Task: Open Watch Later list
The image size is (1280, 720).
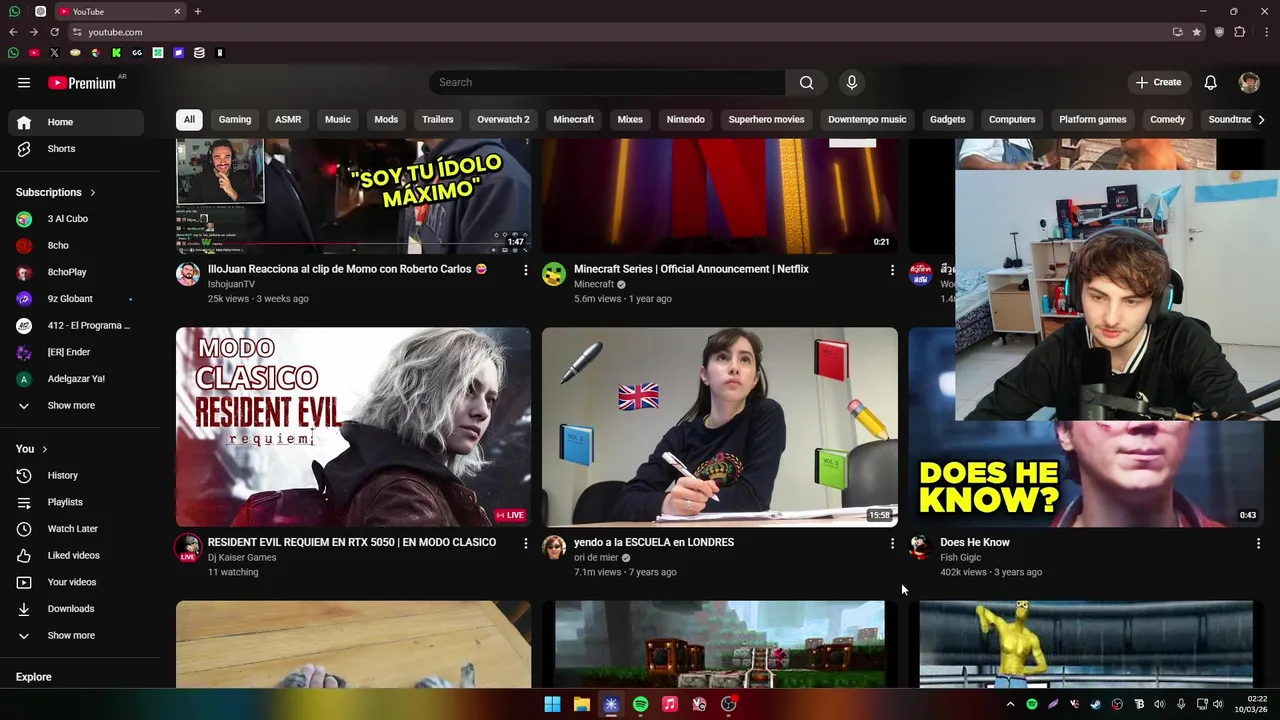Action: click(x=76, y=529)
